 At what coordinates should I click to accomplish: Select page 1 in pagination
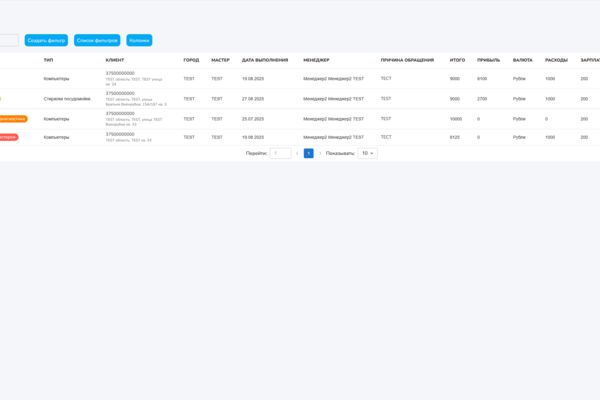pos(308,153)
